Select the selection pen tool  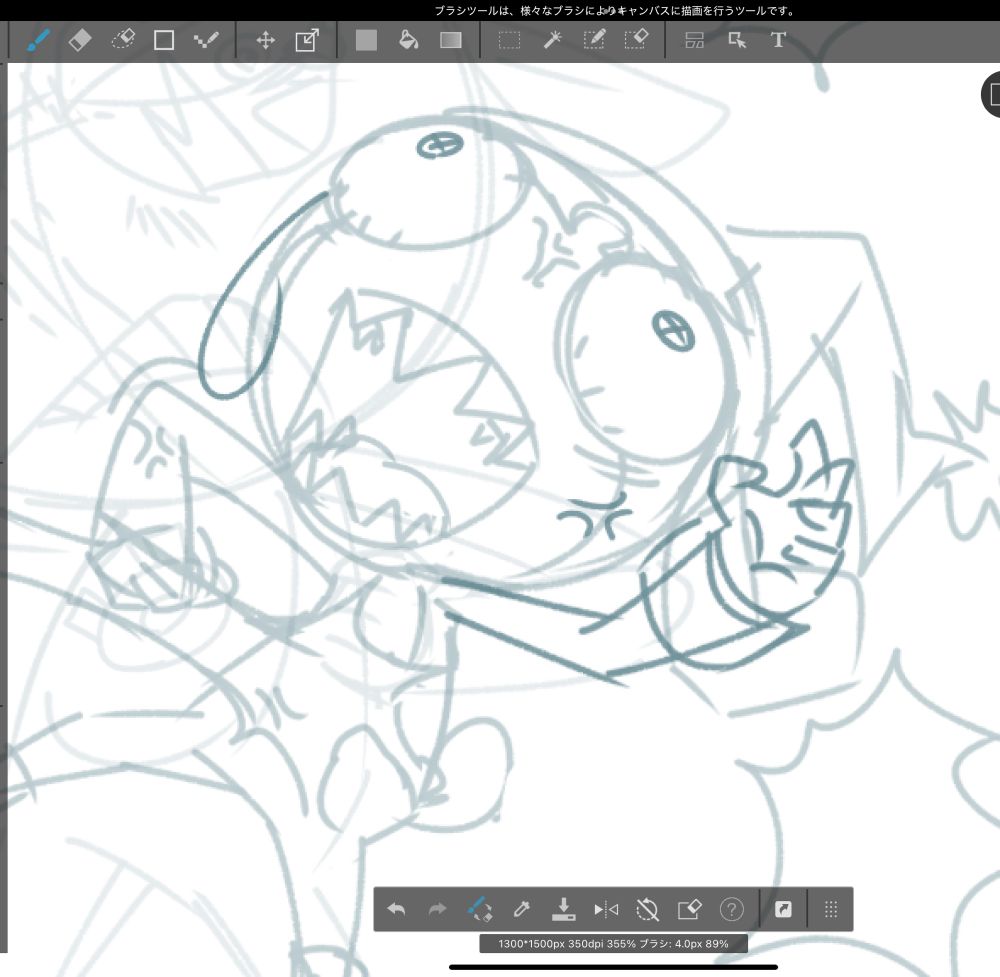pos(594,40)
